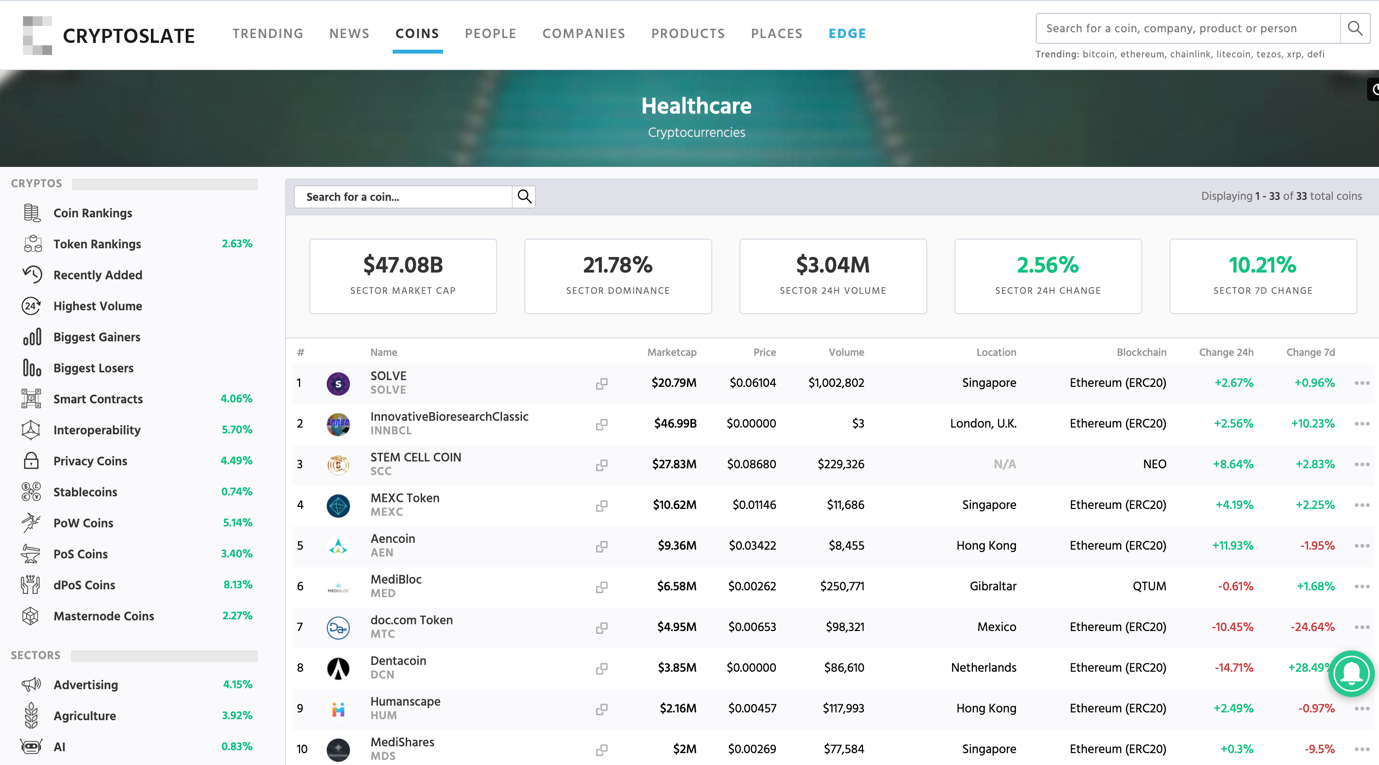This screenshot has height=765, width=1379.
Task: Click the Masternode Coins icon
Action: coord(32,616)
